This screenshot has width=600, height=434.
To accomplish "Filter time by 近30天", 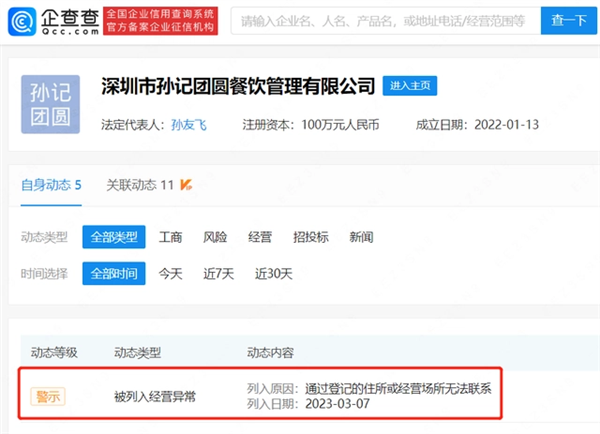I will pyautogui.click(x=274, y=273).
